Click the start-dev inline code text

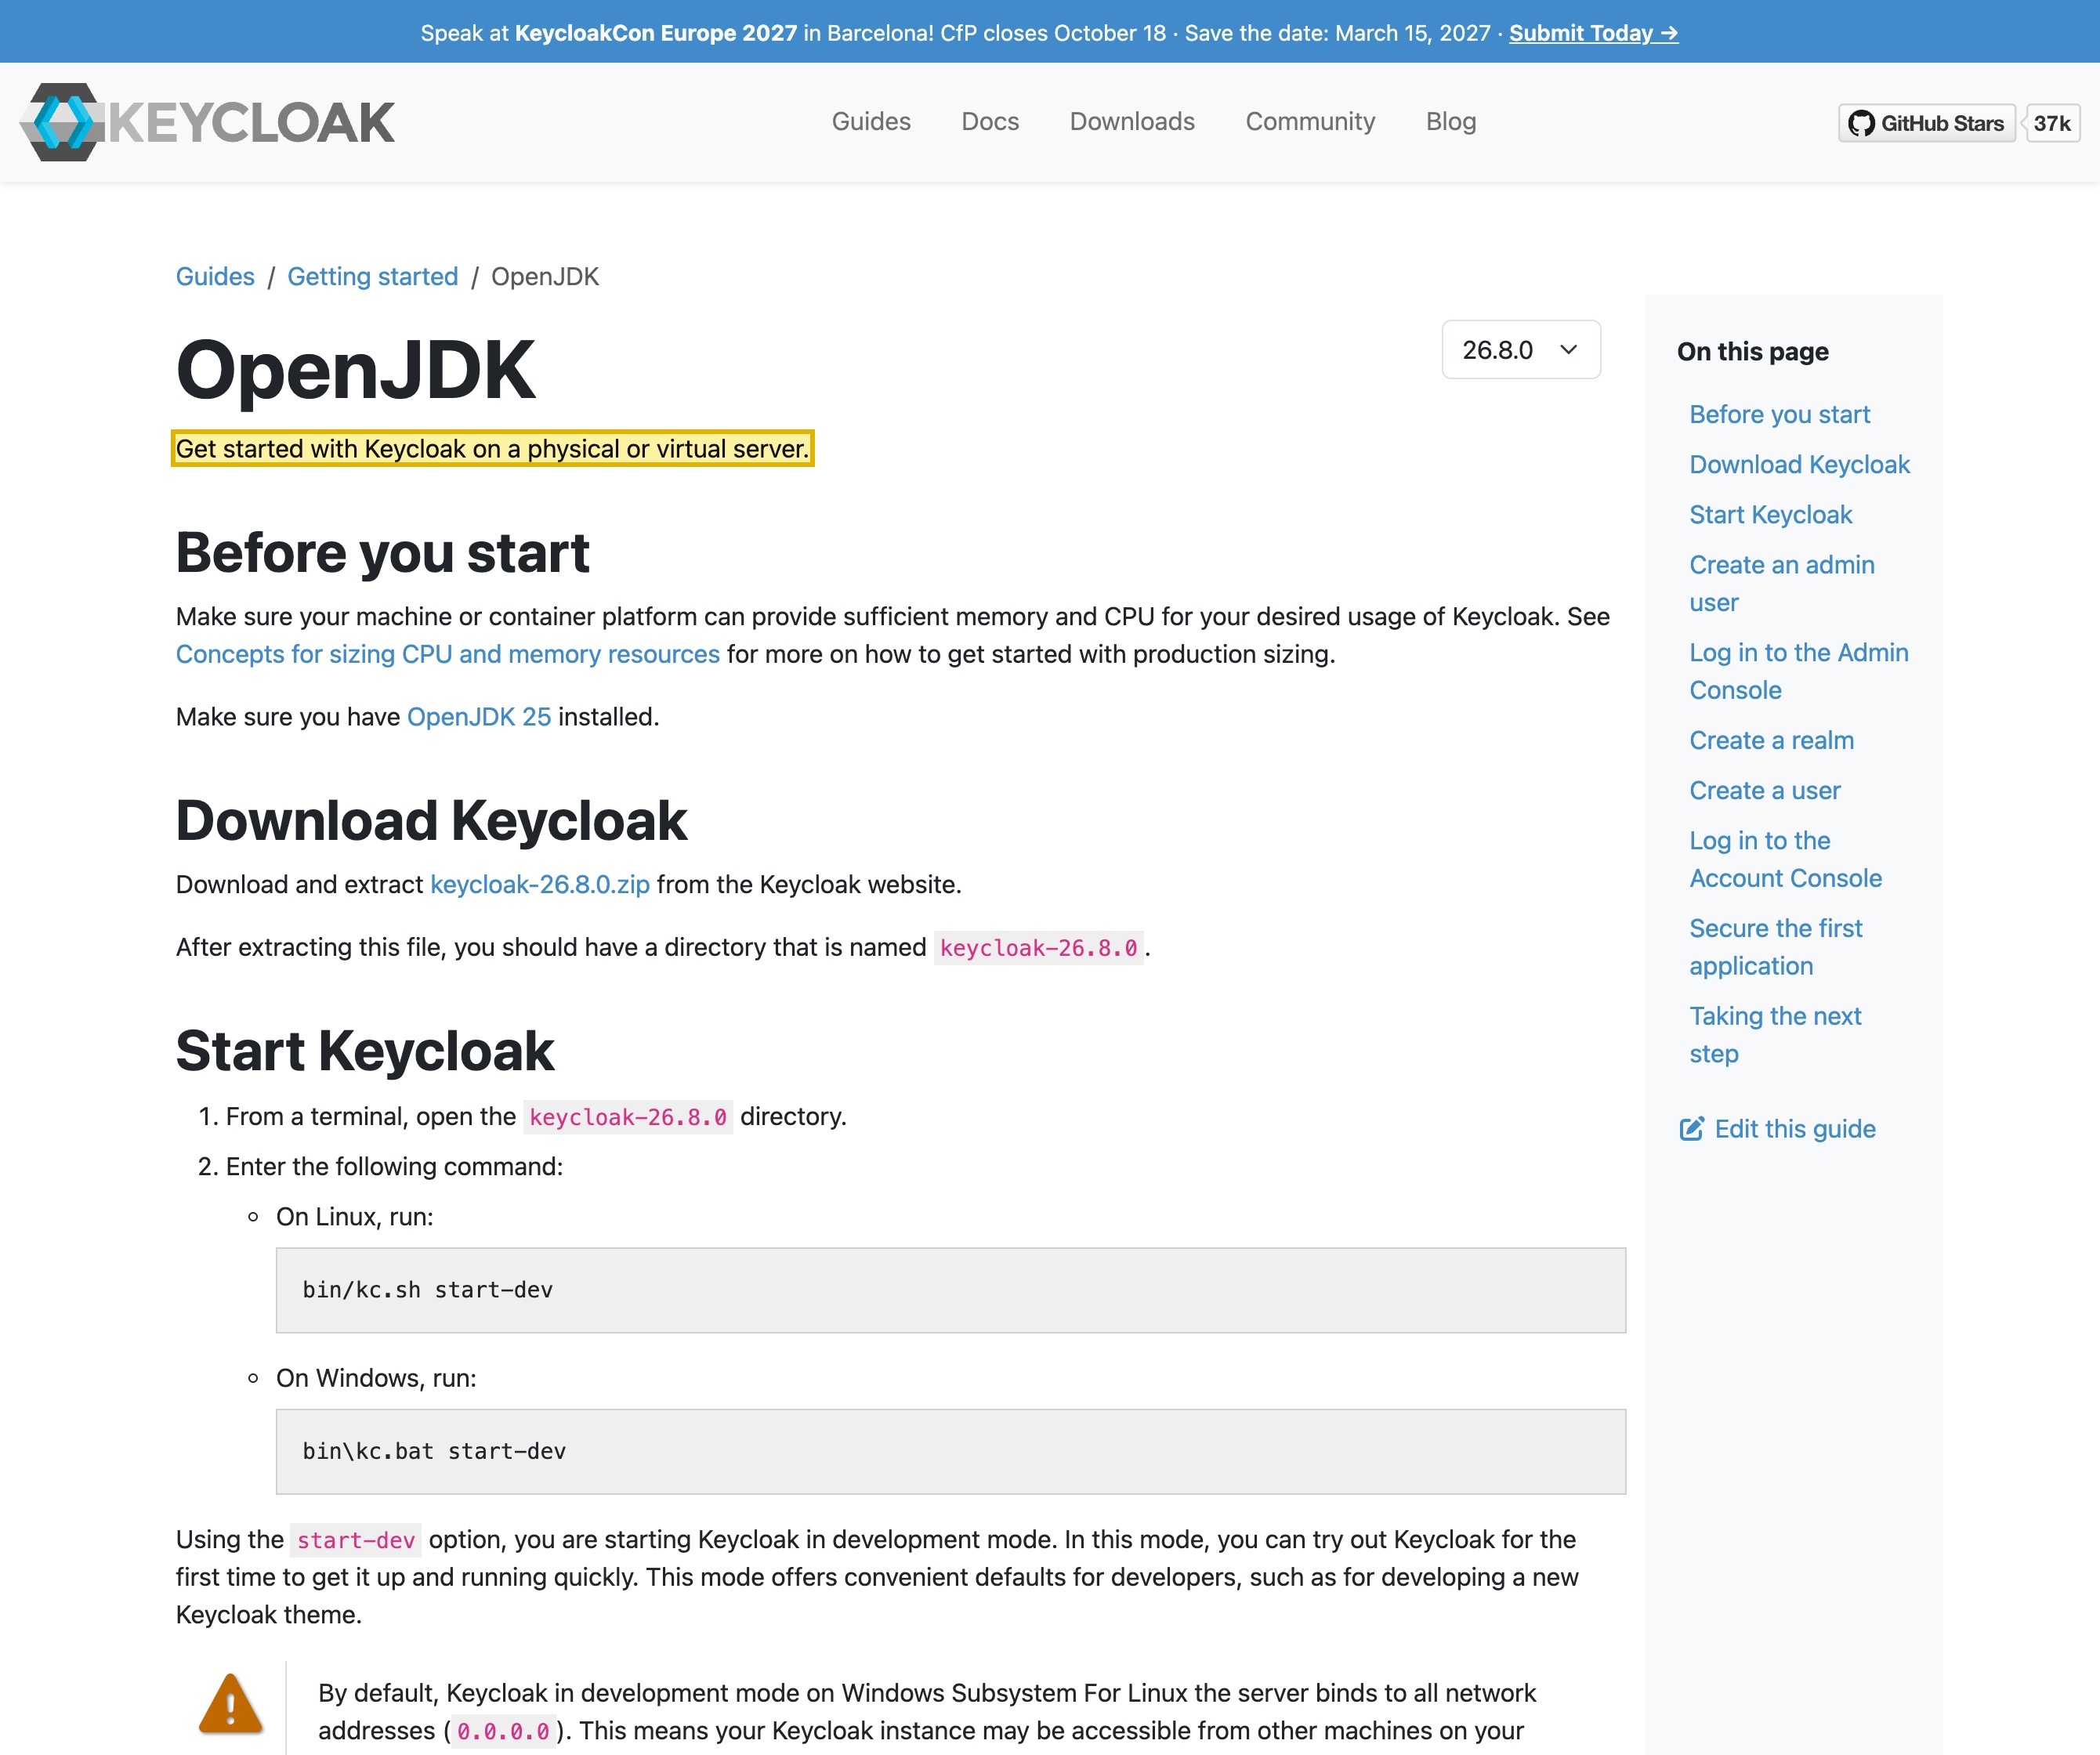[x=356, y=1540]
